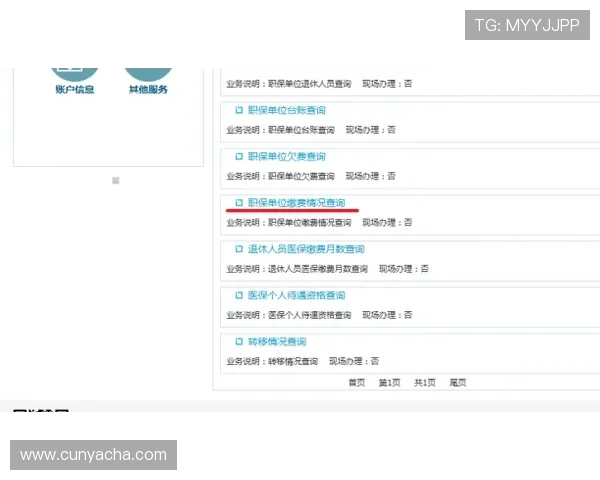This screenshot has width=600, height=480.
Task: Click icon beside 医保个人待遇资格查询
Action: [x=239, y=296]
